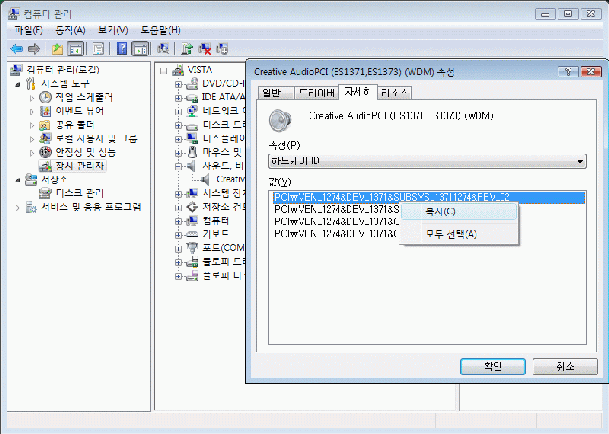This screenshot has height=434, width=609.
Task: Click the mouse device icon in device list
Action: pos(192,152)
